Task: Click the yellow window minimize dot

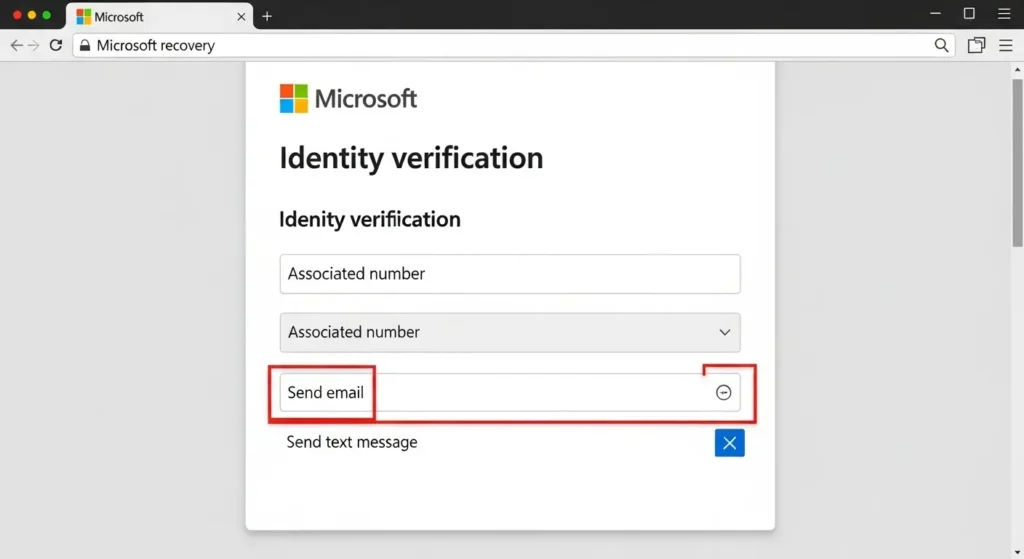Action: click(31, 15)
